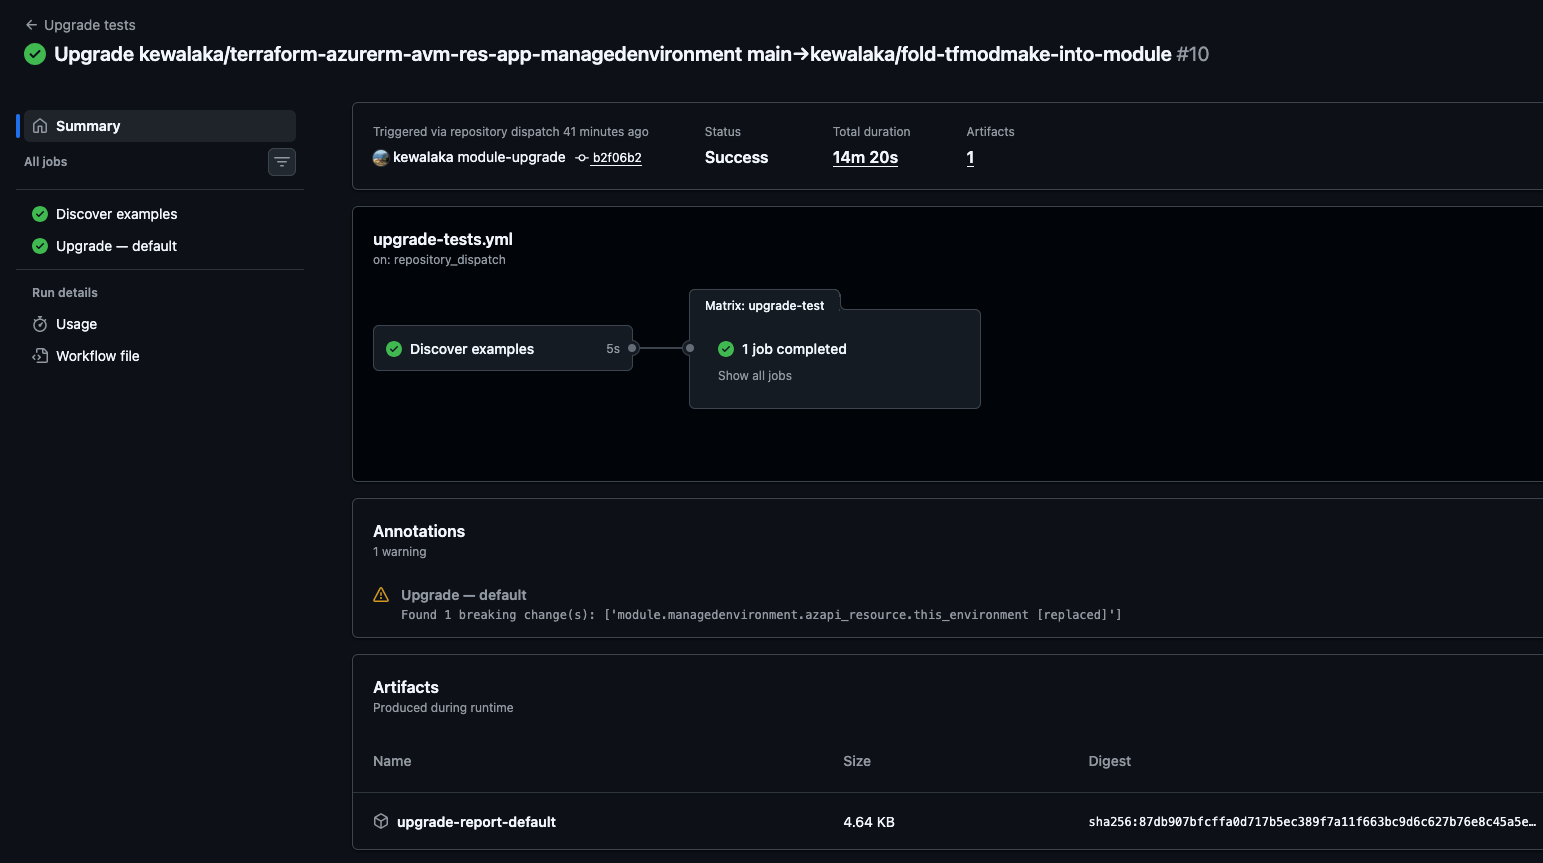Click the upgrade-tests.yml workflow title
Viewport: 1543px width, 863px height.
pos(443,239)
